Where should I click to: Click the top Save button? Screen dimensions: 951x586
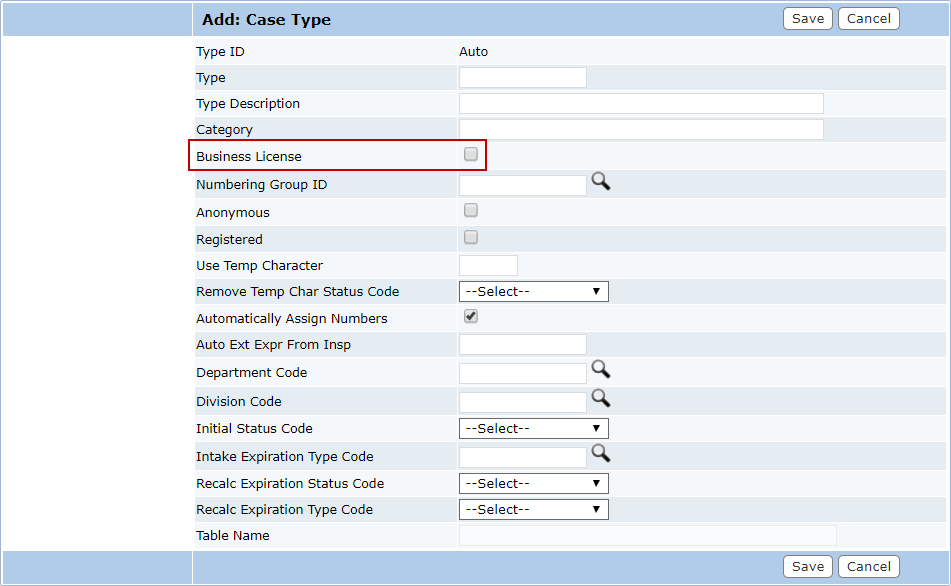pyautogui.click(x=807, y=19)
